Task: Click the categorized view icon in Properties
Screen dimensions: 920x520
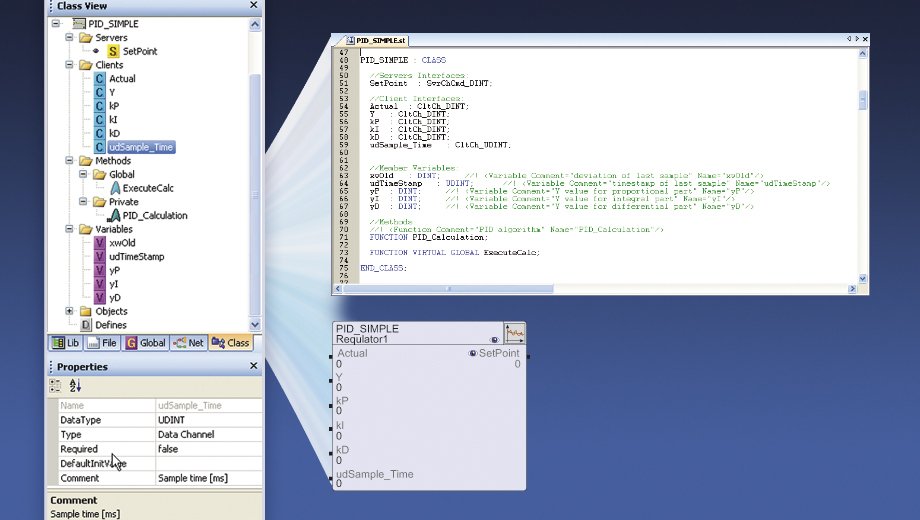Action: [x=55, y=386]
